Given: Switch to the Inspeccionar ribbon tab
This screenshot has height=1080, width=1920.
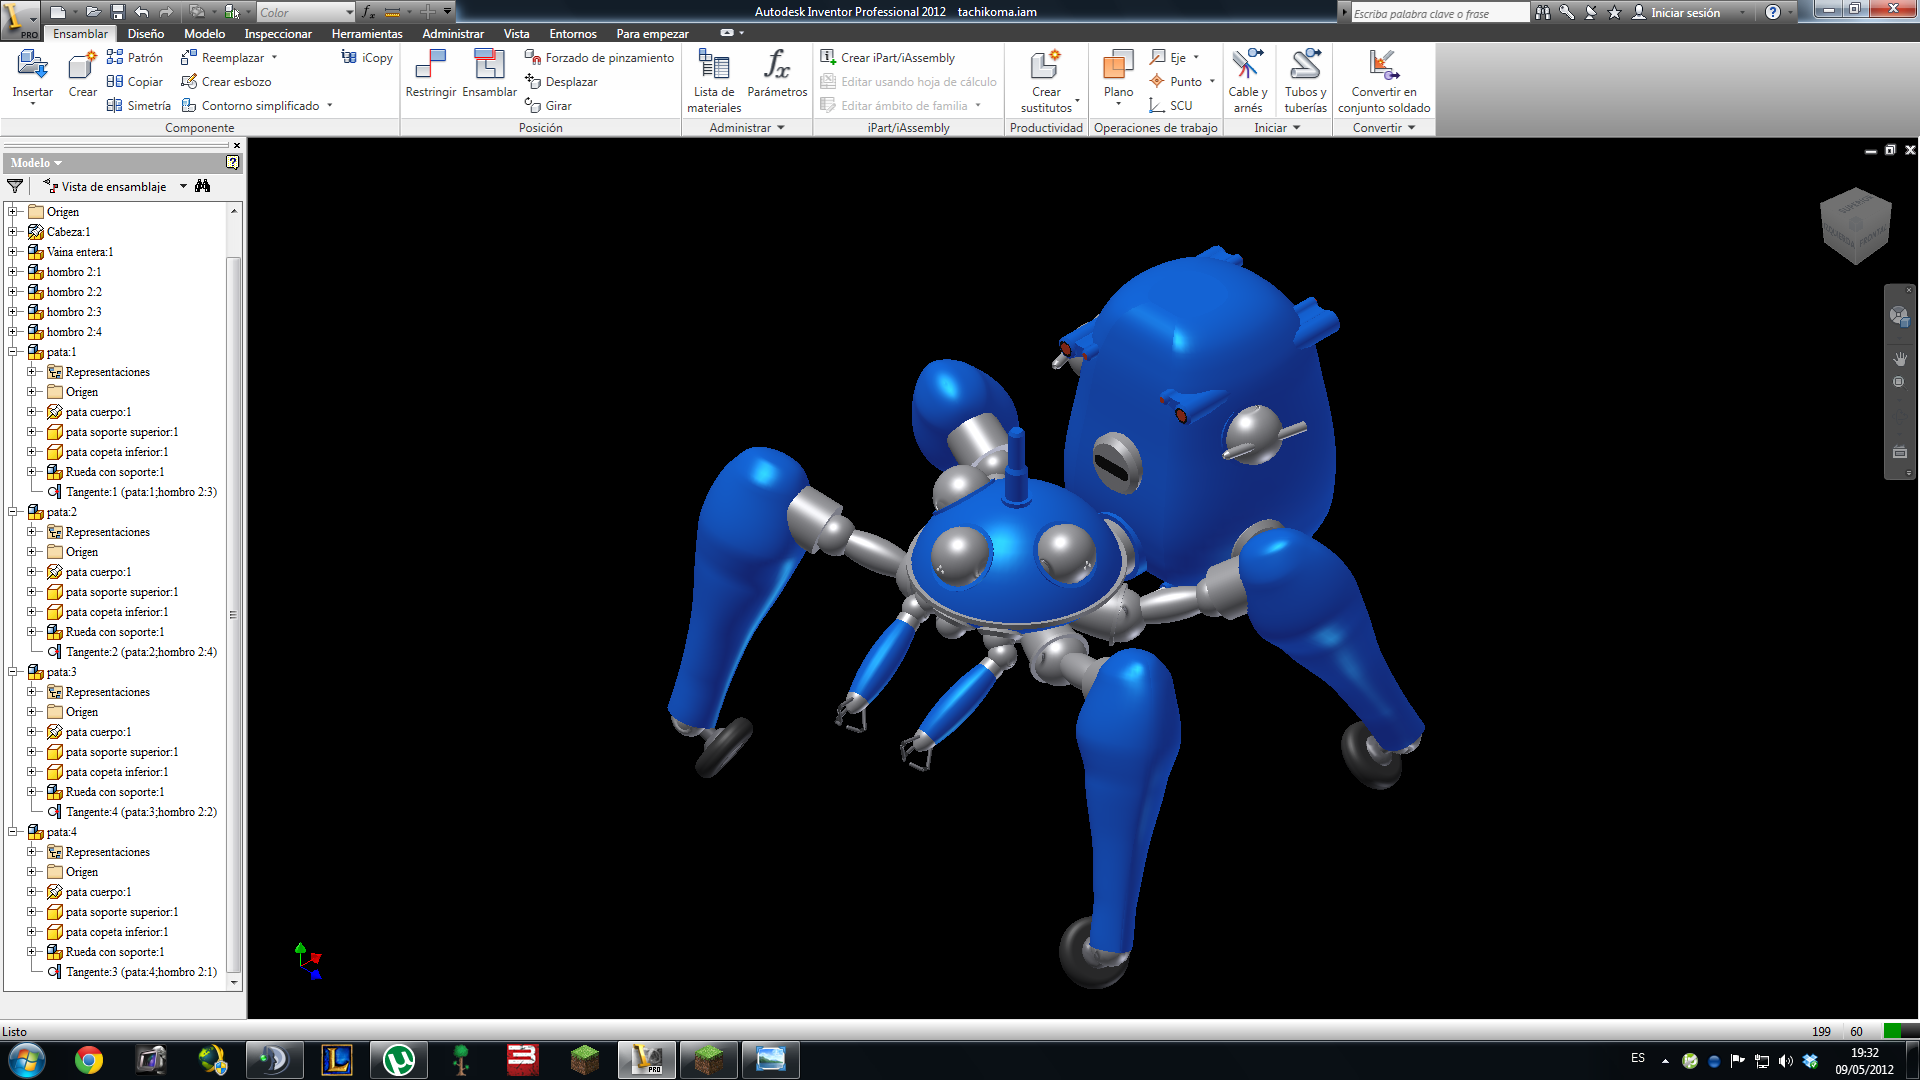Looking at the screenshot, I should pyautogui.click(x=278, y=33).
